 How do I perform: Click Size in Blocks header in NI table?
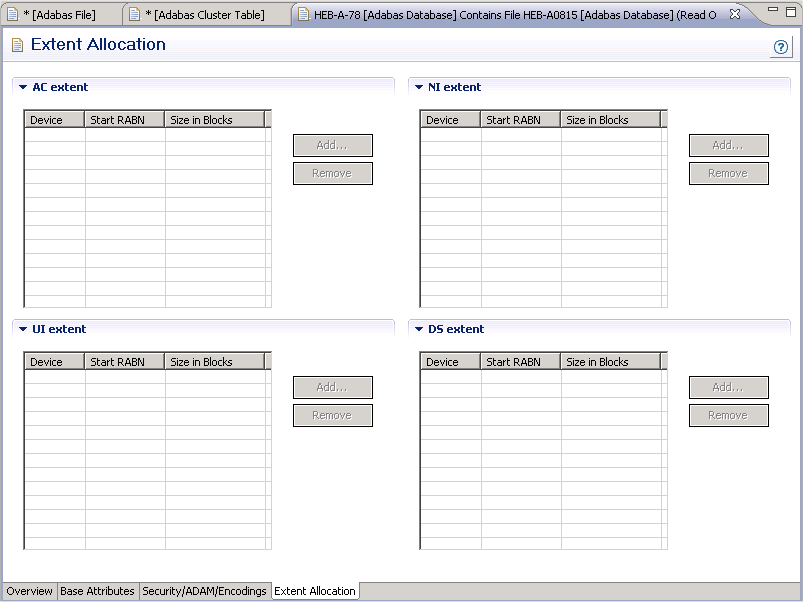[x=610, y=120]
